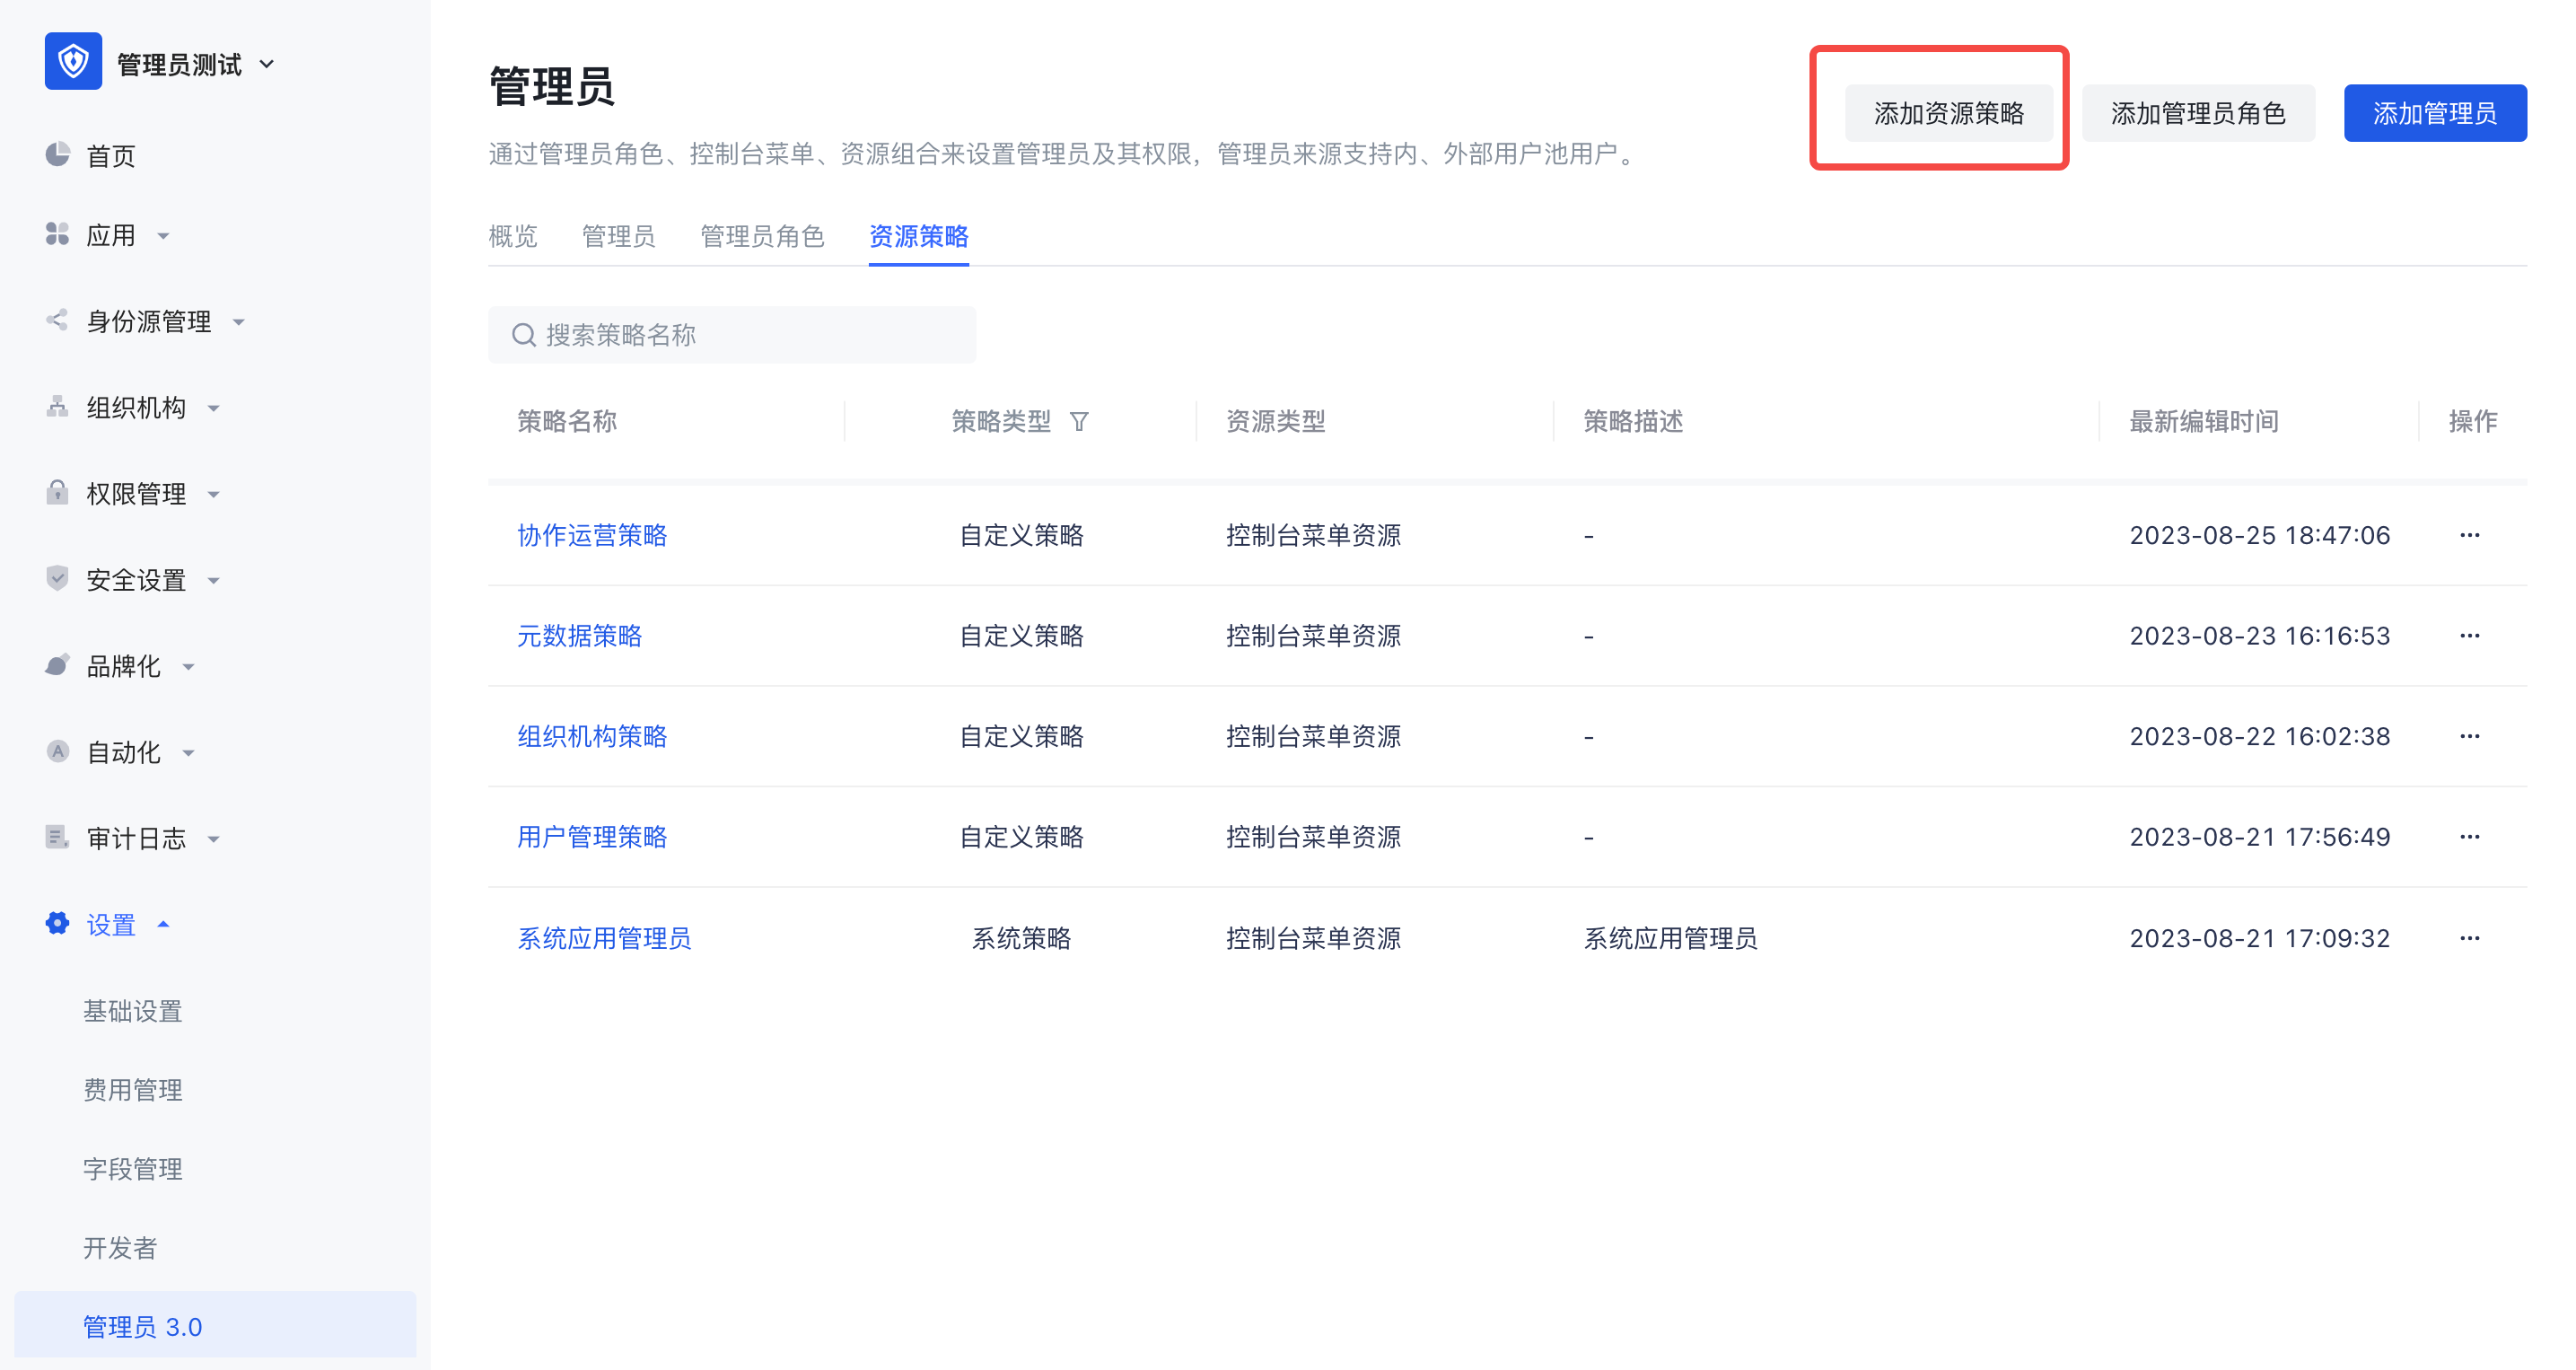2576x1370 pixels.
Task: Open the more actions dots for 协作运营策略
Action: pyautogui.click(x=2469, y=535)
